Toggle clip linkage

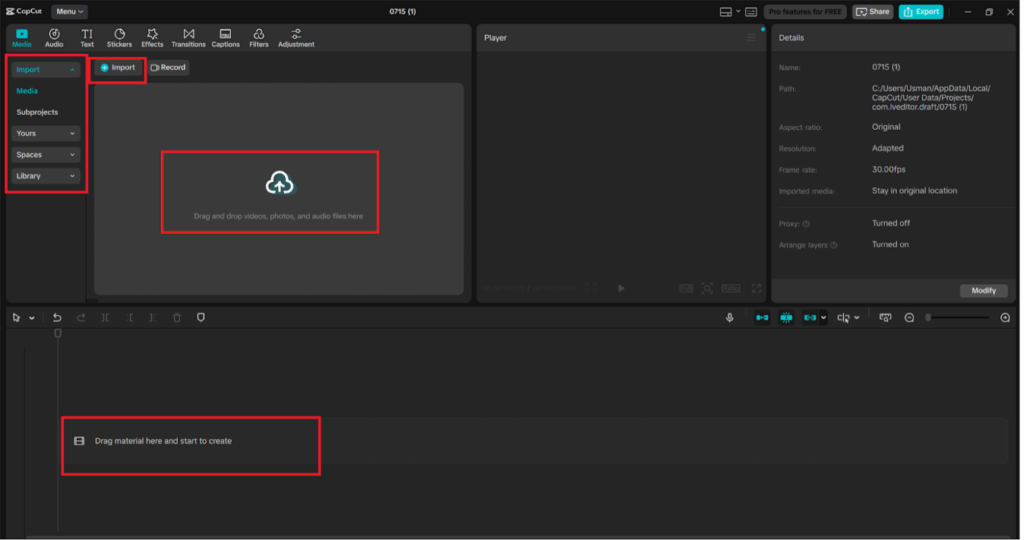tap(810, 318)
